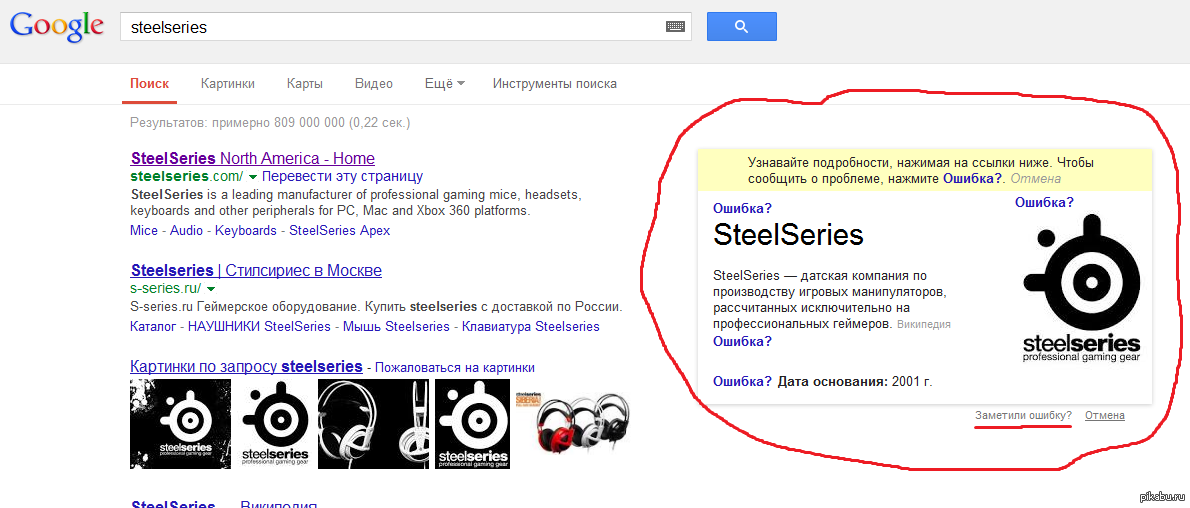Open the on-screen keyboard icon
The image size is (1190, 508).
[x=675, y=27]
